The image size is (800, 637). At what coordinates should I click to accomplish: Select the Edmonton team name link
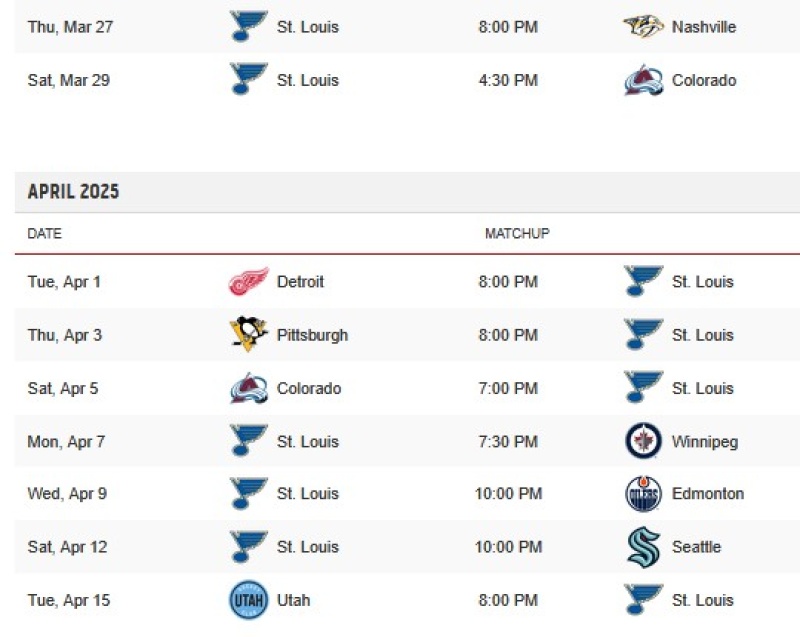(708, 494)
